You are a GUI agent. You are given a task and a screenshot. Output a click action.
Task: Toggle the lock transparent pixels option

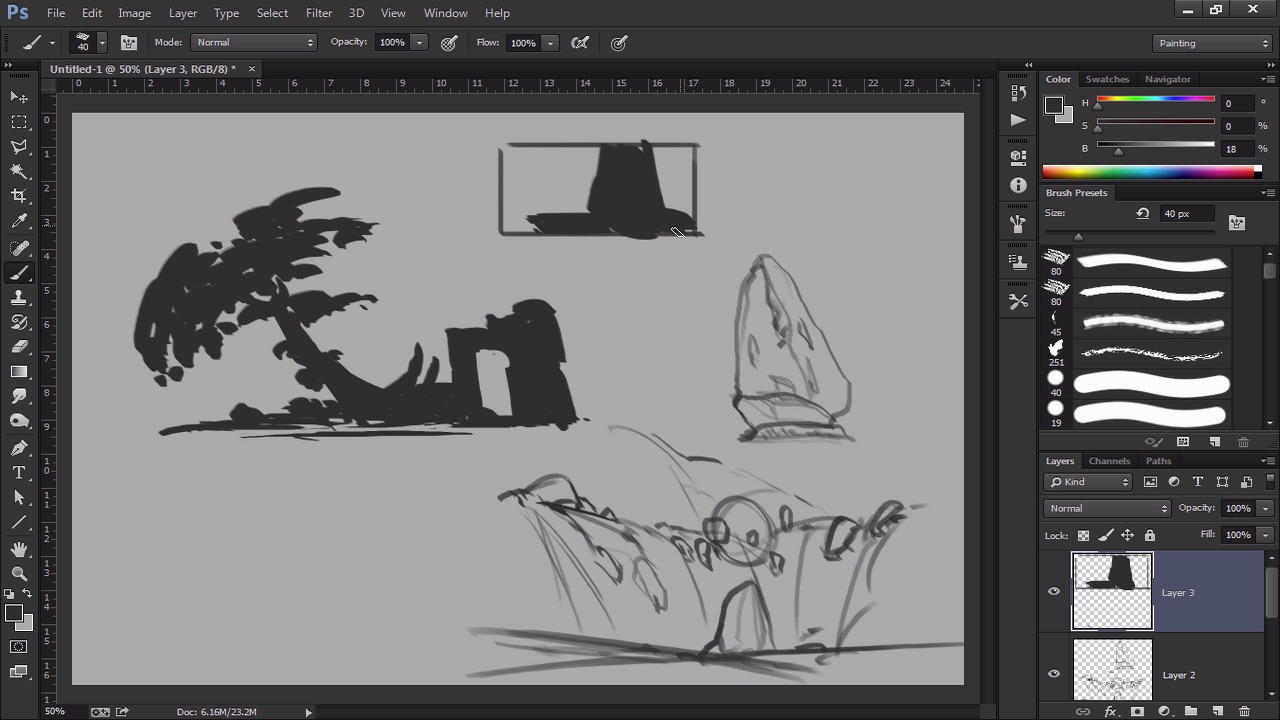[1083, 536]
